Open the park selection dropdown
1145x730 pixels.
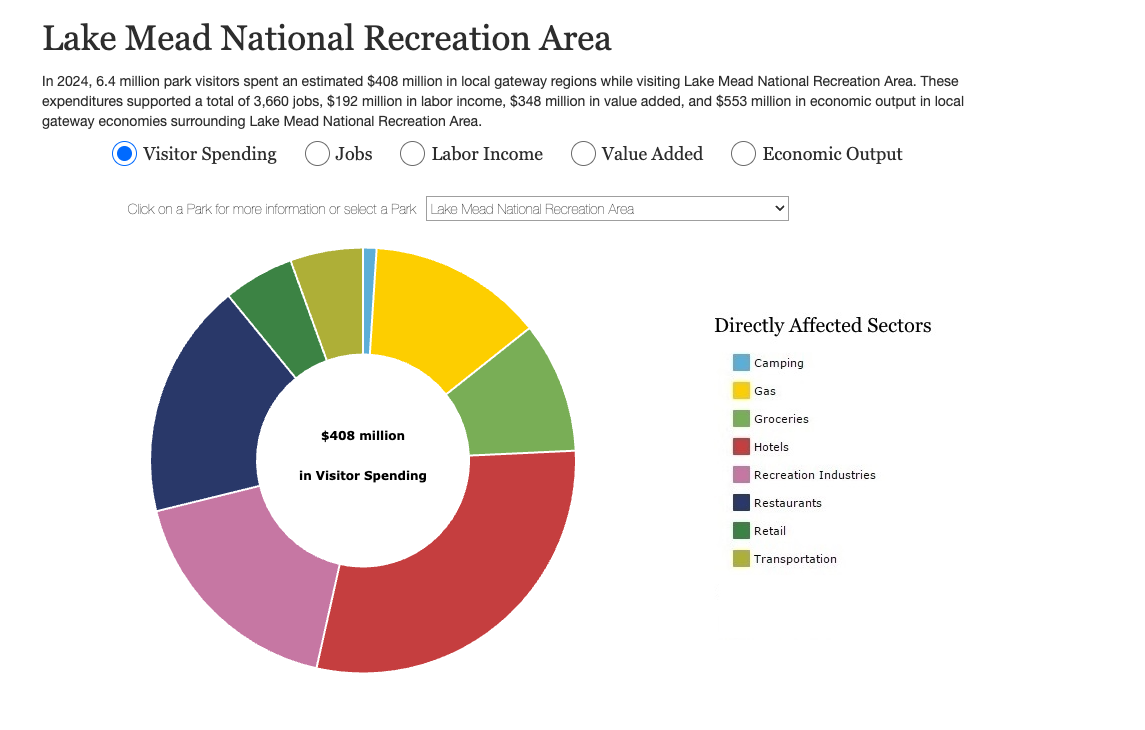tap(607, 209)
